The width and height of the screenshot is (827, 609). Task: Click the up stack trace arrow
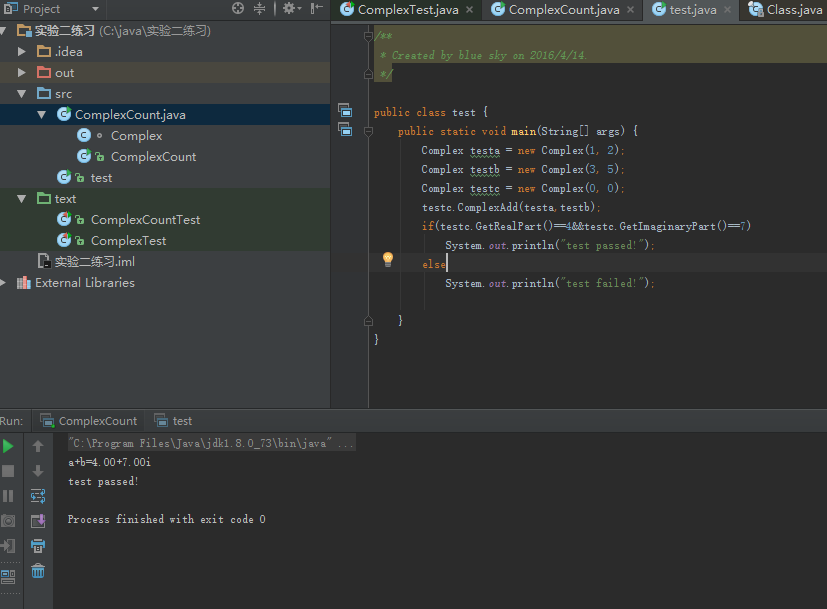tap(38, 447)
